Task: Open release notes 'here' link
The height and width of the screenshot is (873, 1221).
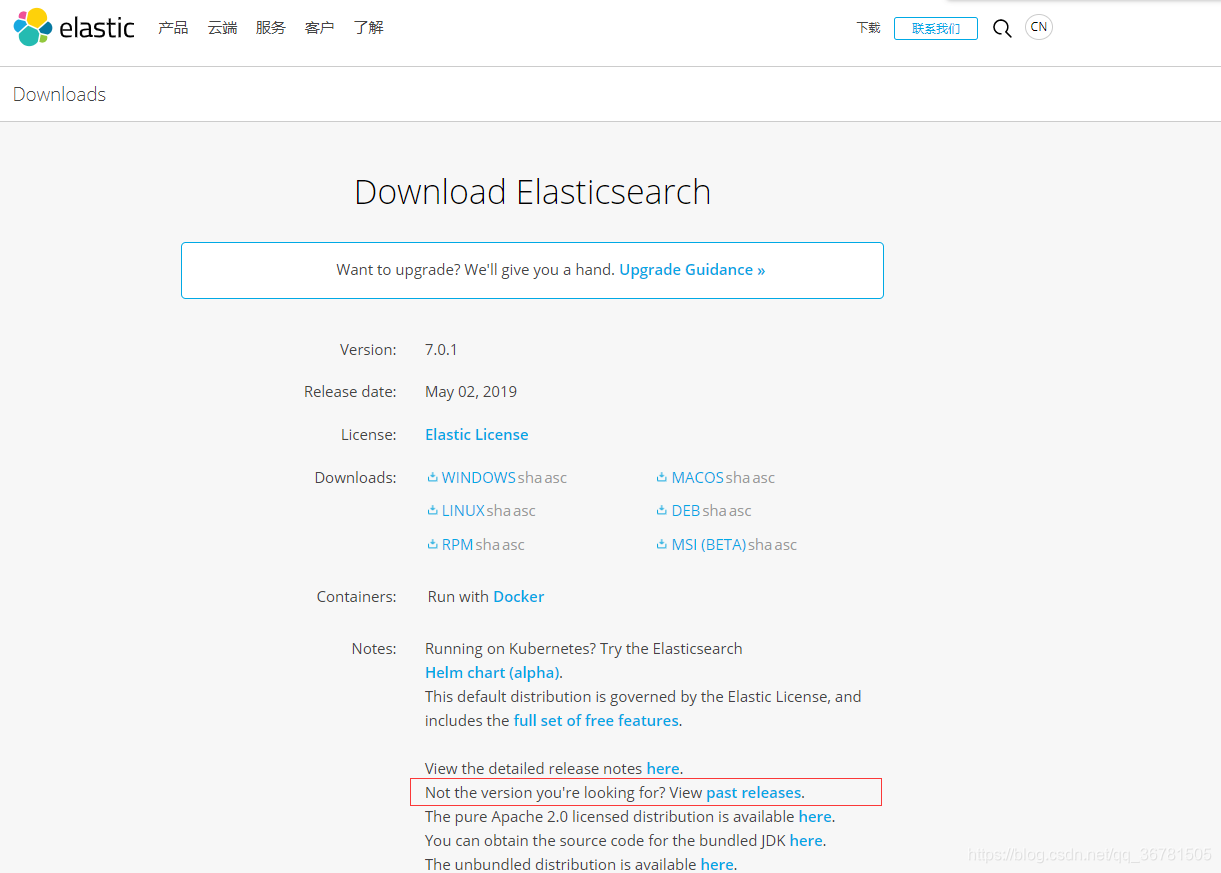Action: click(x=663, y=769)
